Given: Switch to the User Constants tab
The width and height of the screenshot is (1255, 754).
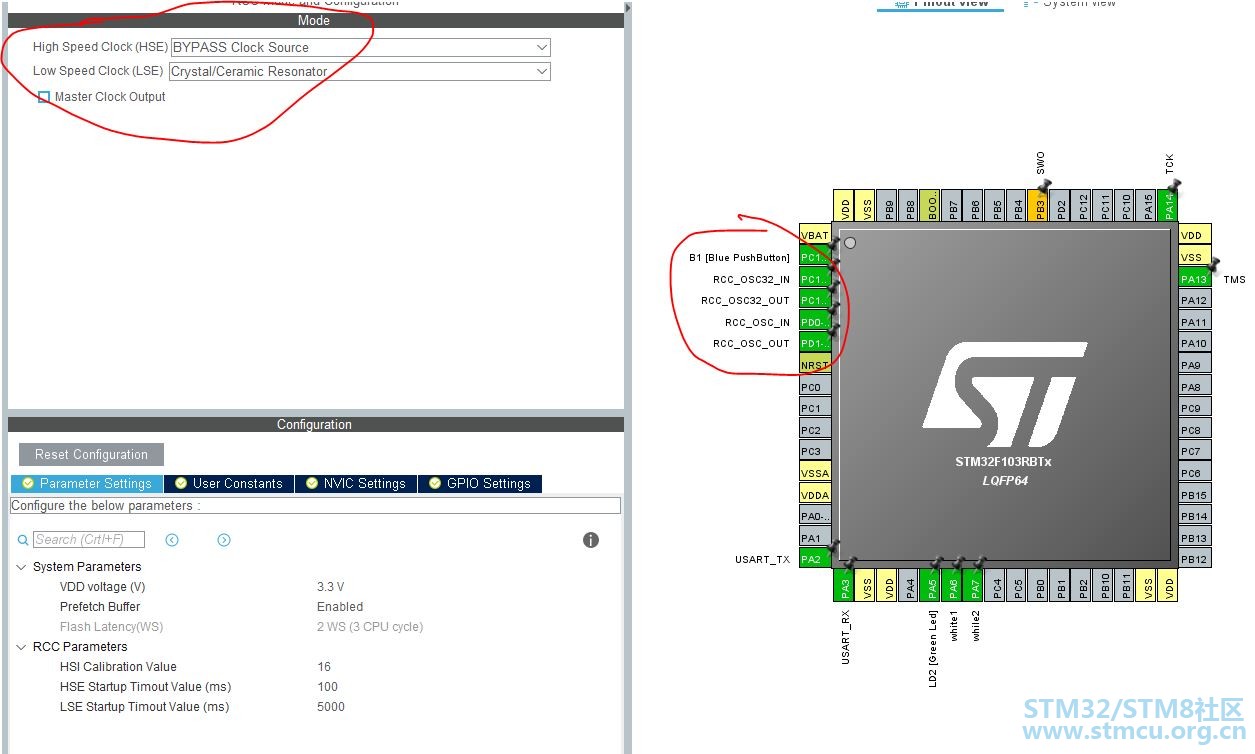Looking at the screenshot, I should (x=229, y=483).
